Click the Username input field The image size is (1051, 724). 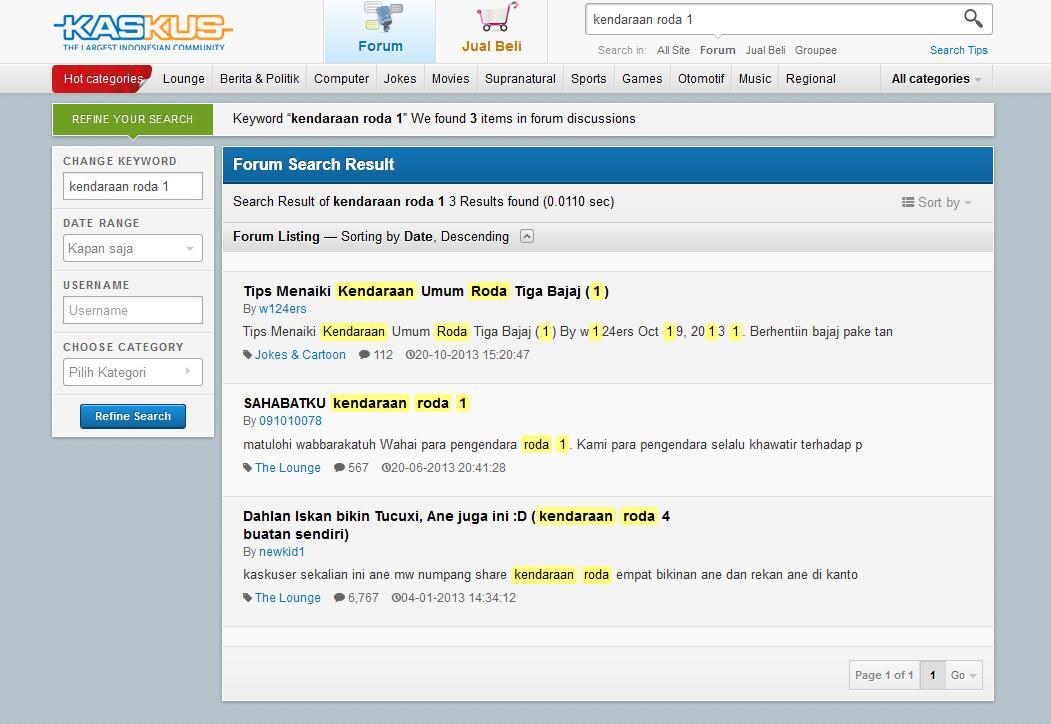click(x=133, y=310)
